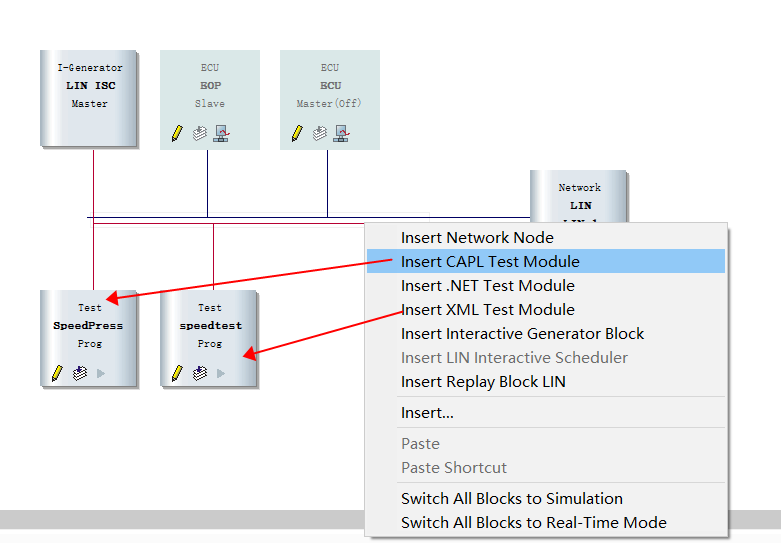The width and height of the screenshot is (781, 543).
Task: Click the speedtest name text
Action: pos(211,326)
